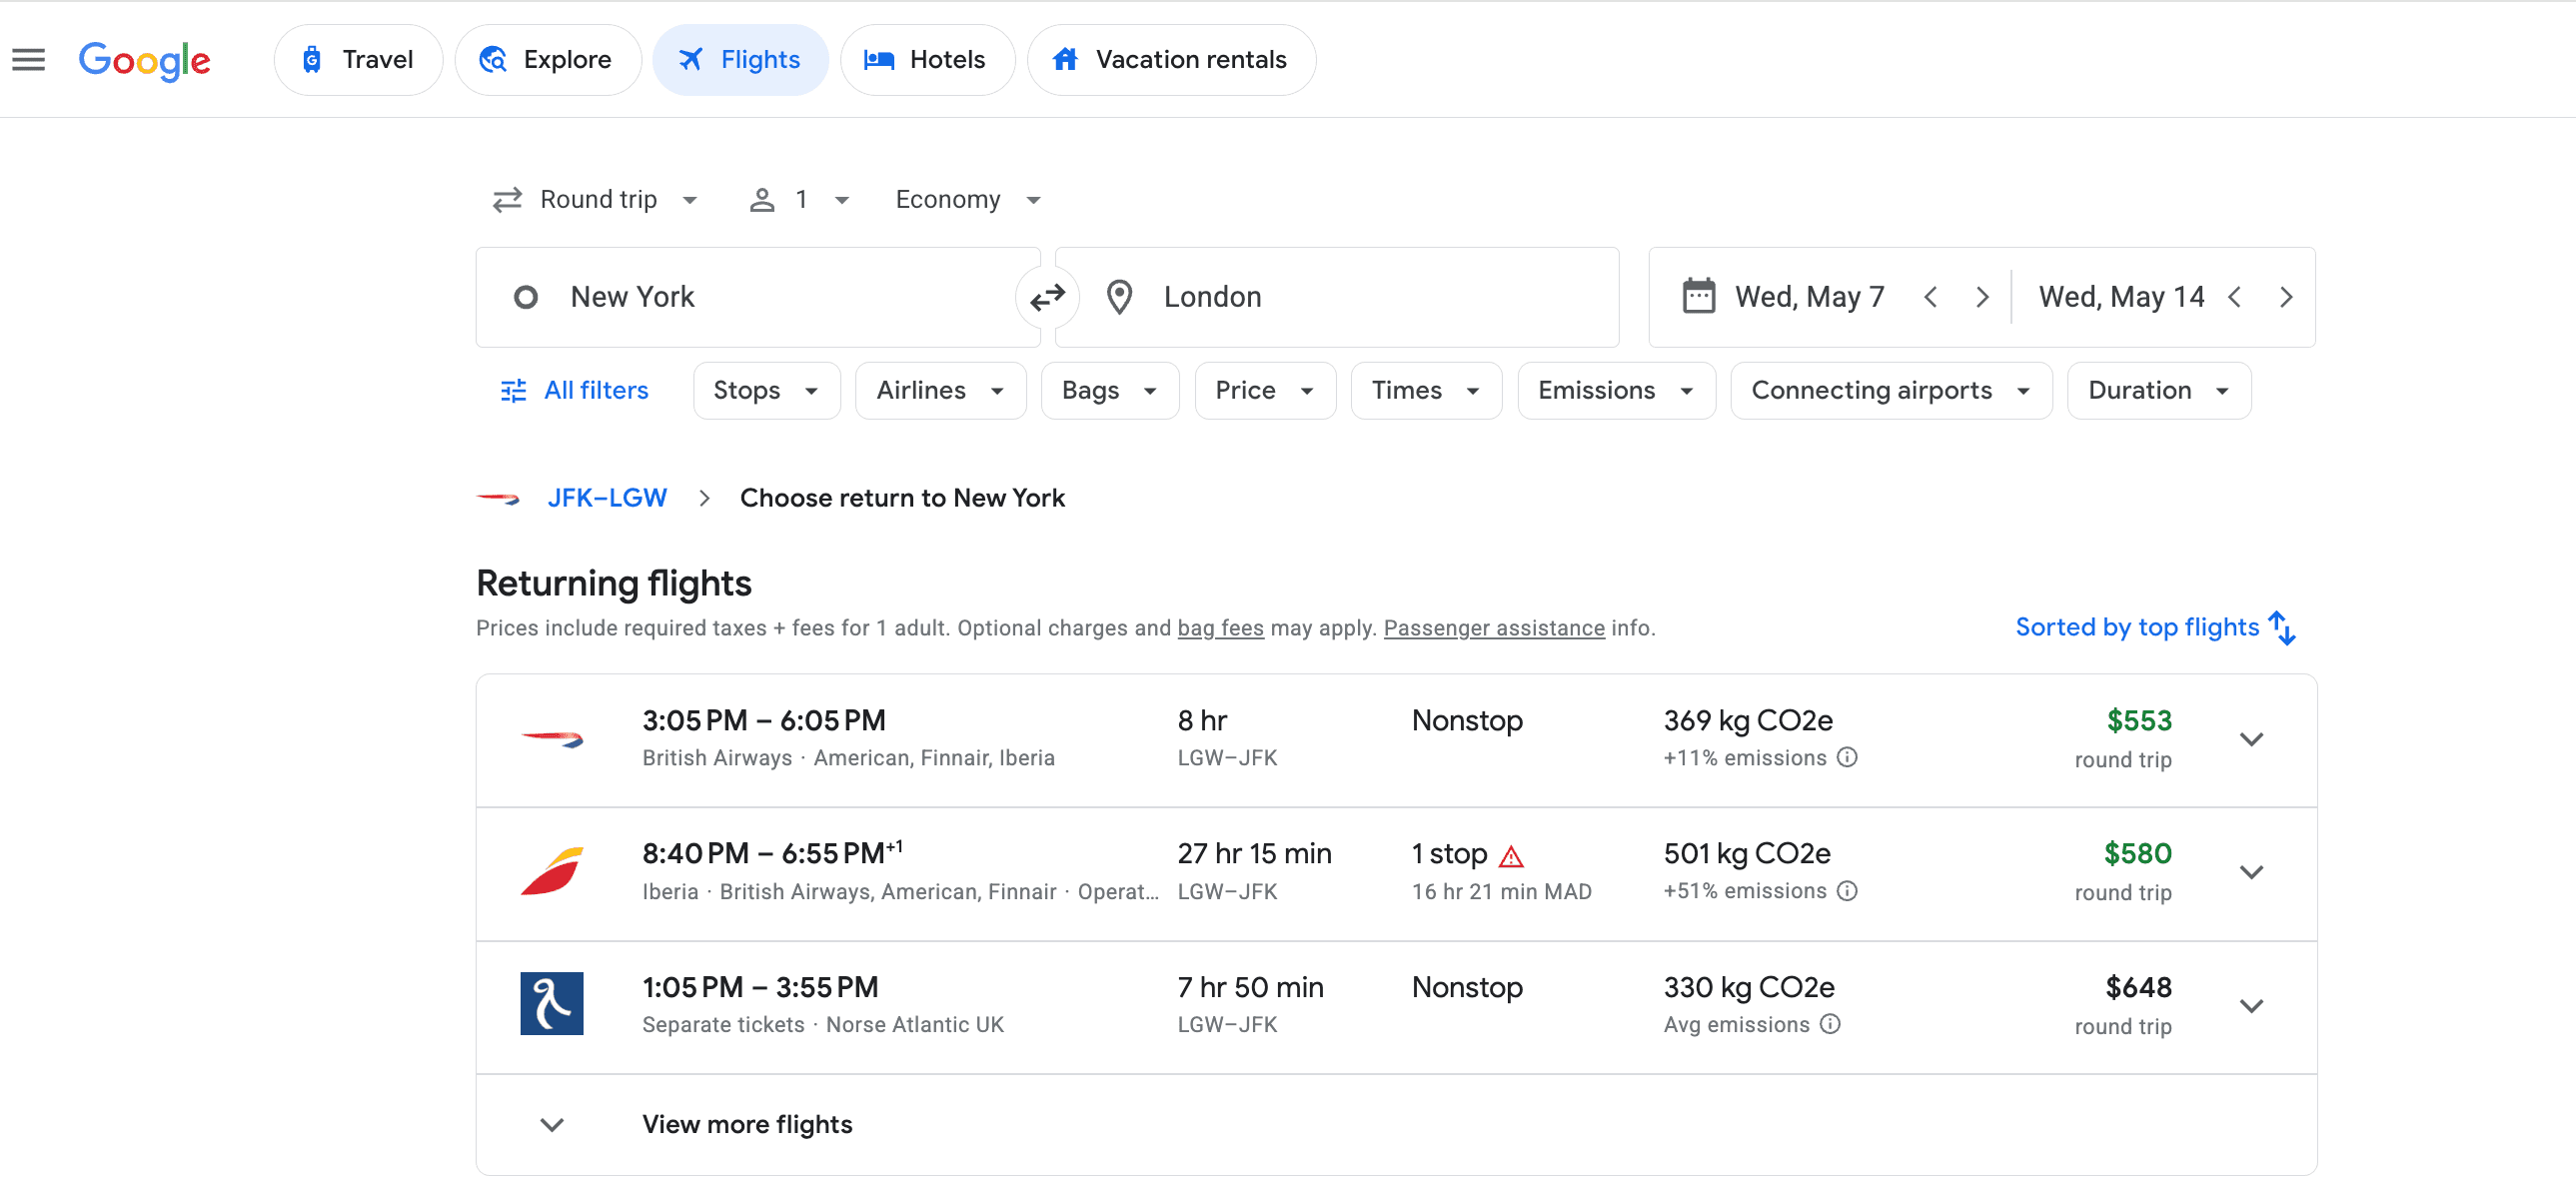Open info icon beside +51% emissions
This screenshot has width=2576, height=1181.
pyautogui.click(x=1847, y=891)
